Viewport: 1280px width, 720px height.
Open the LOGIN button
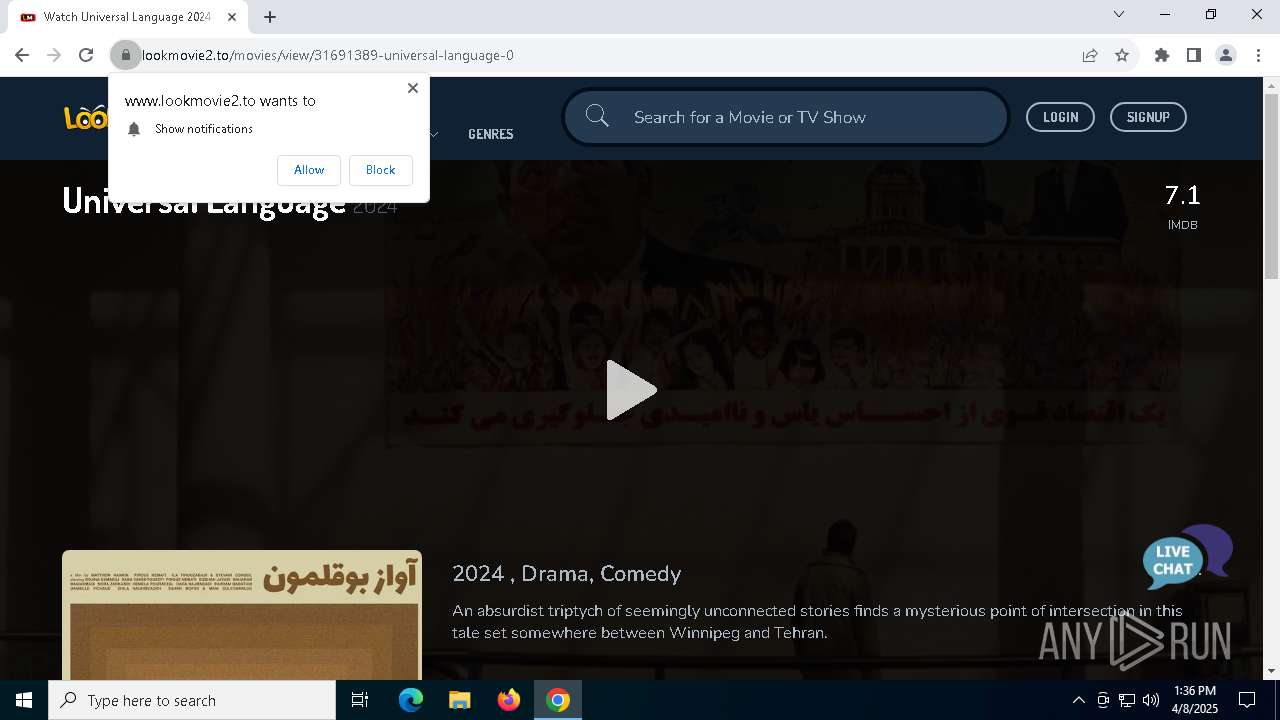[1060, 117]
